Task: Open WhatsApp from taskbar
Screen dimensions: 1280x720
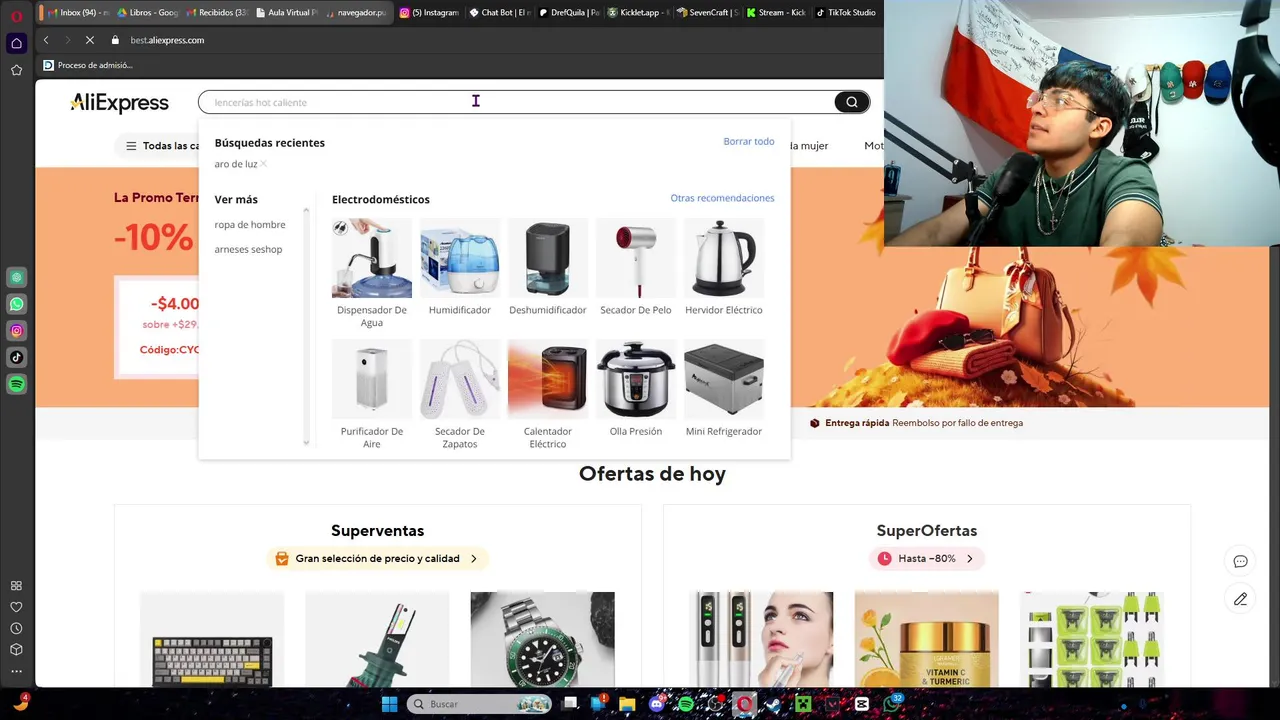Action: pos(892,704)
